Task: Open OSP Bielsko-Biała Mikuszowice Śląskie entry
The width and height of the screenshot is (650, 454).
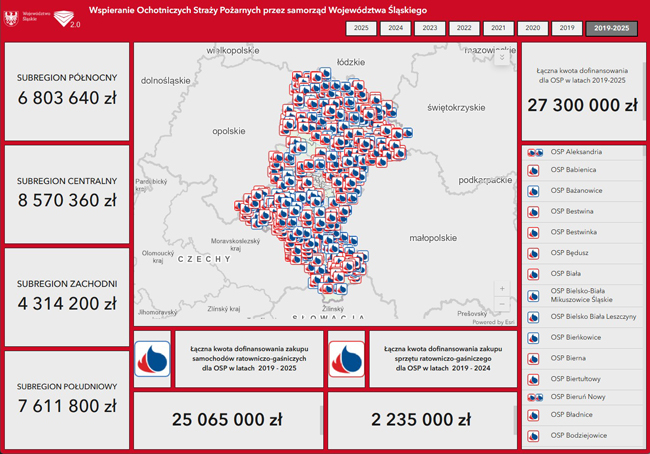Action: (582, 295)
